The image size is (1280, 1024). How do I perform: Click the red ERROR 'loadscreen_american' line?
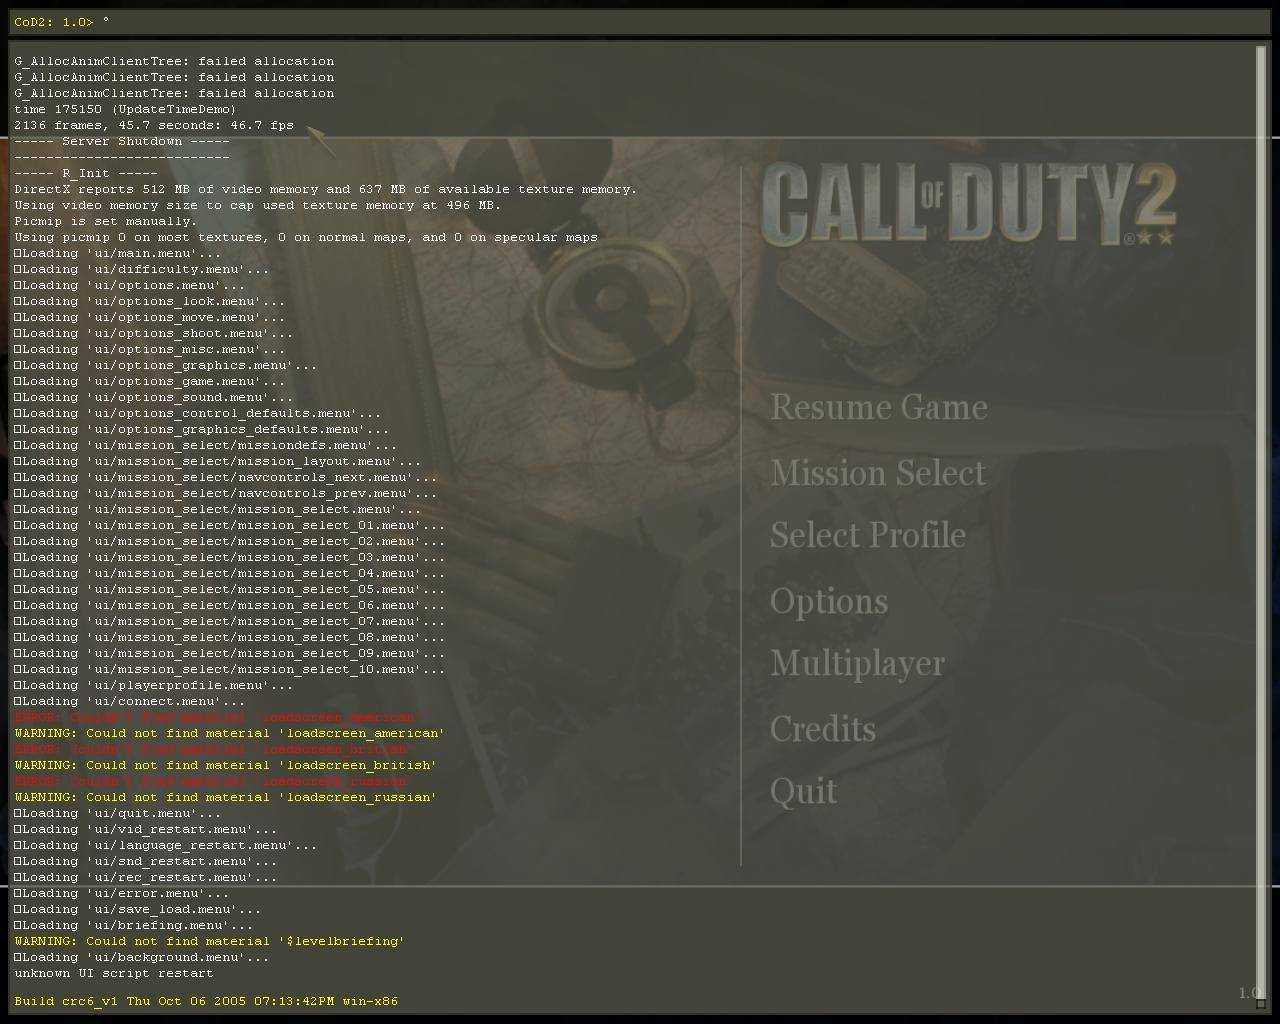point(218,717)
